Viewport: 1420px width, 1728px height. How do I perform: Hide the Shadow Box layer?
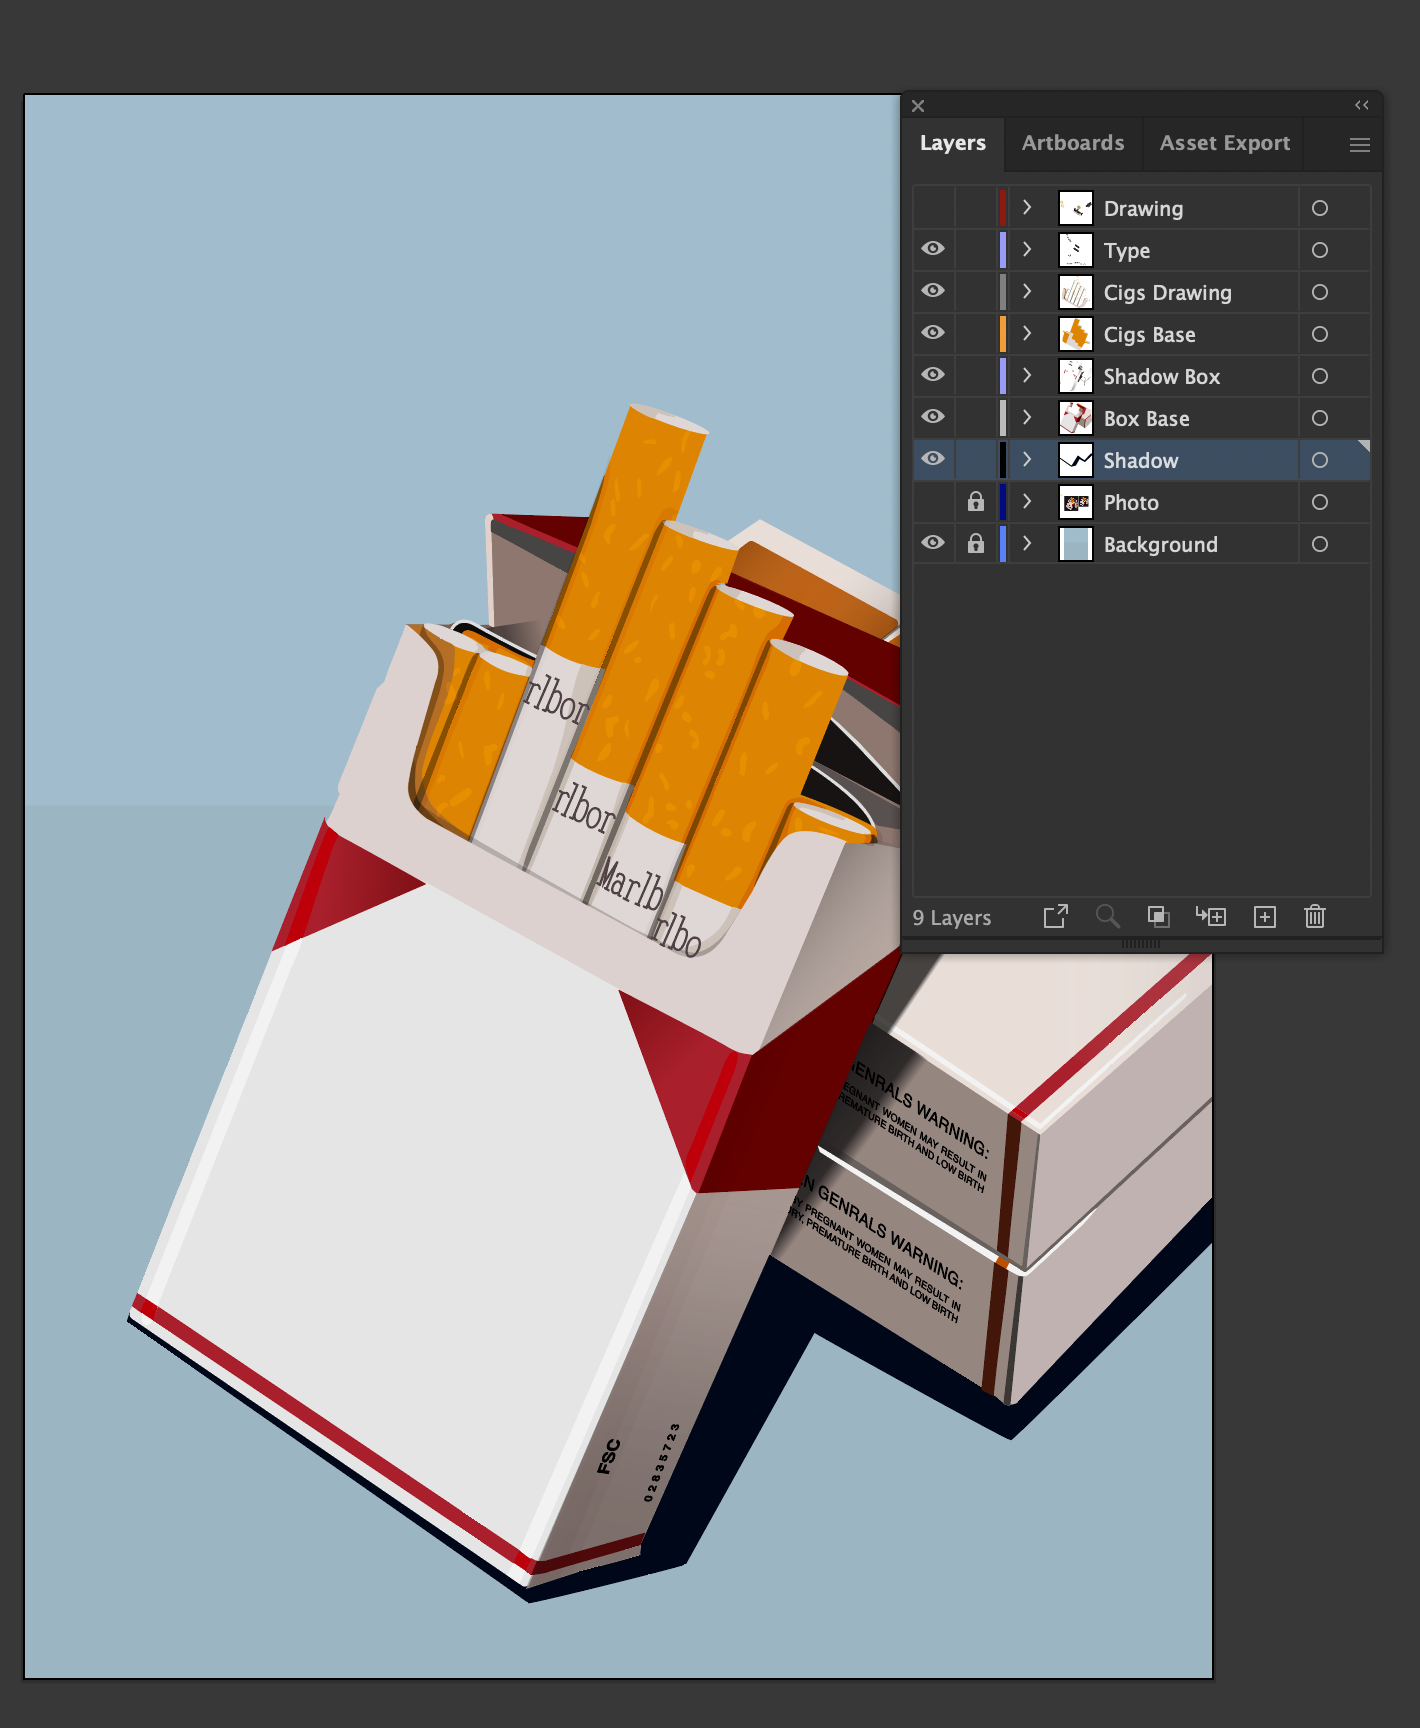click(x=933, y=375)
